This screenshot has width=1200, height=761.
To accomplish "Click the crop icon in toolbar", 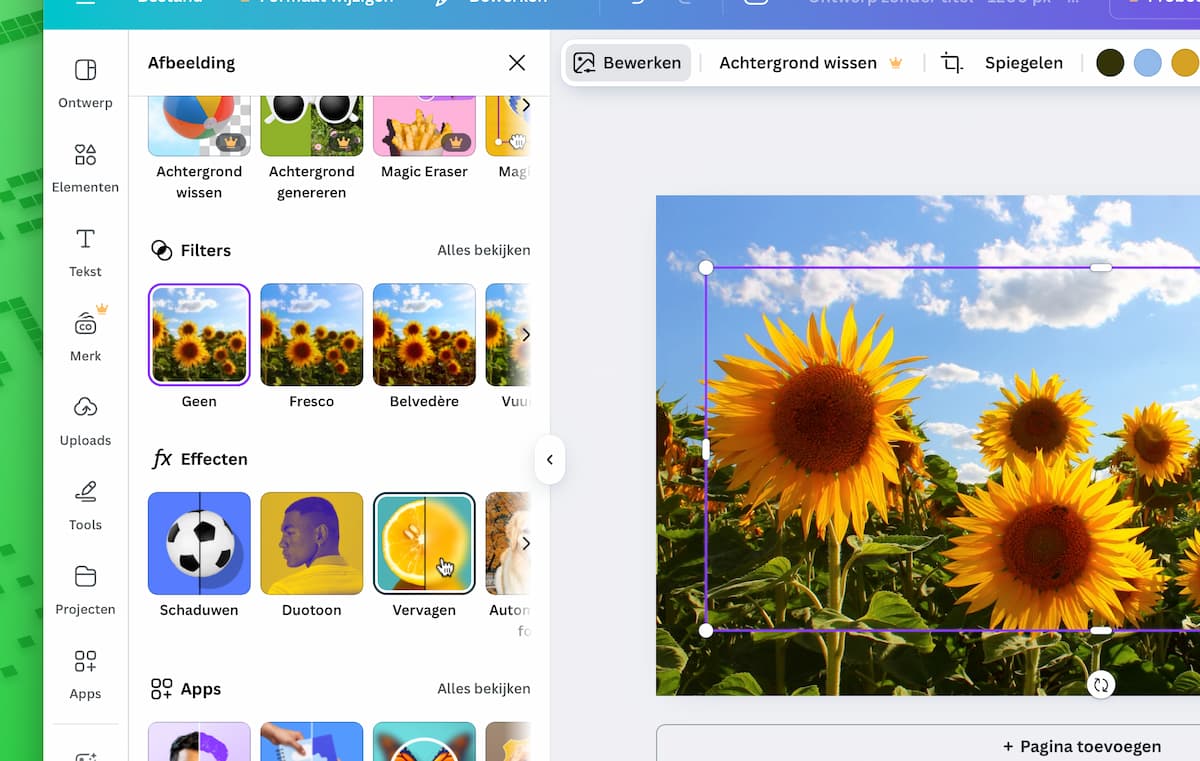I will [952, 63].
